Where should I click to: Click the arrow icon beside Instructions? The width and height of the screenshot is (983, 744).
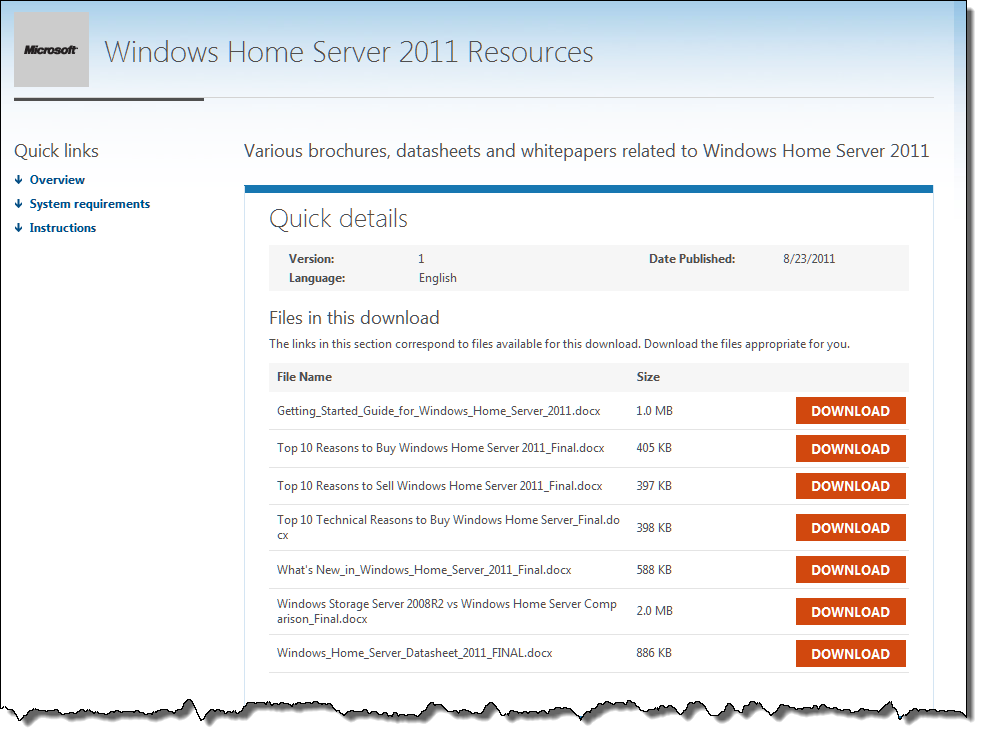[x=19, y=228]
